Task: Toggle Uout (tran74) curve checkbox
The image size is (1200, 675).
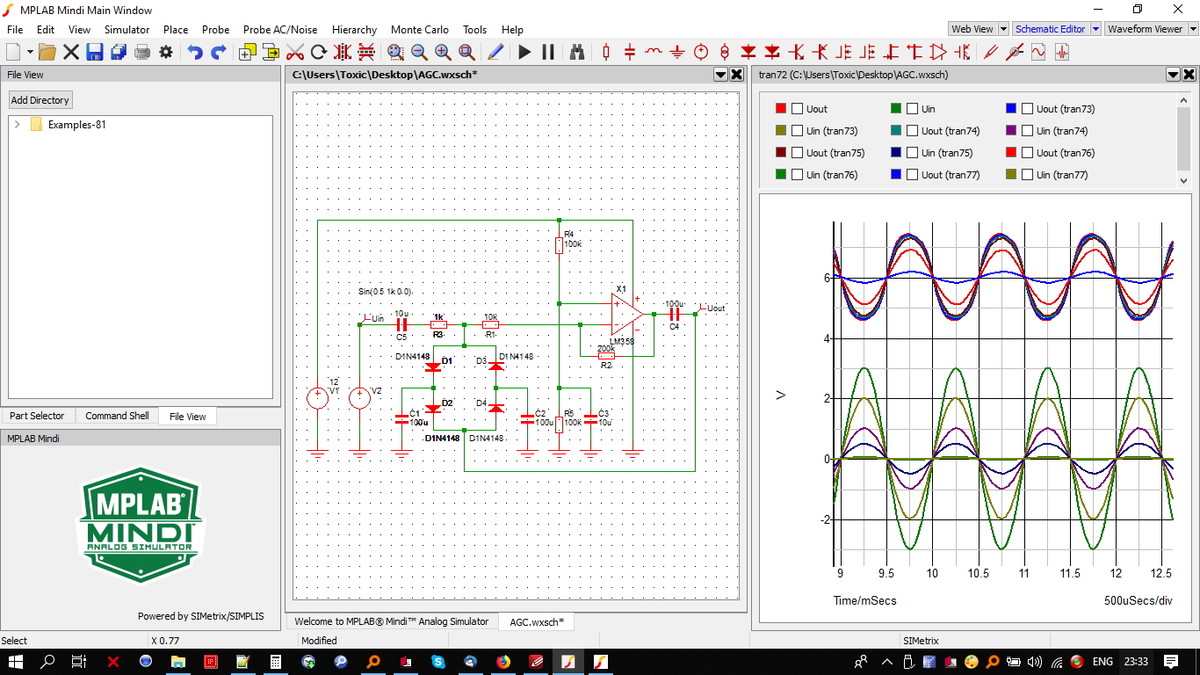Action: (912, 131)
